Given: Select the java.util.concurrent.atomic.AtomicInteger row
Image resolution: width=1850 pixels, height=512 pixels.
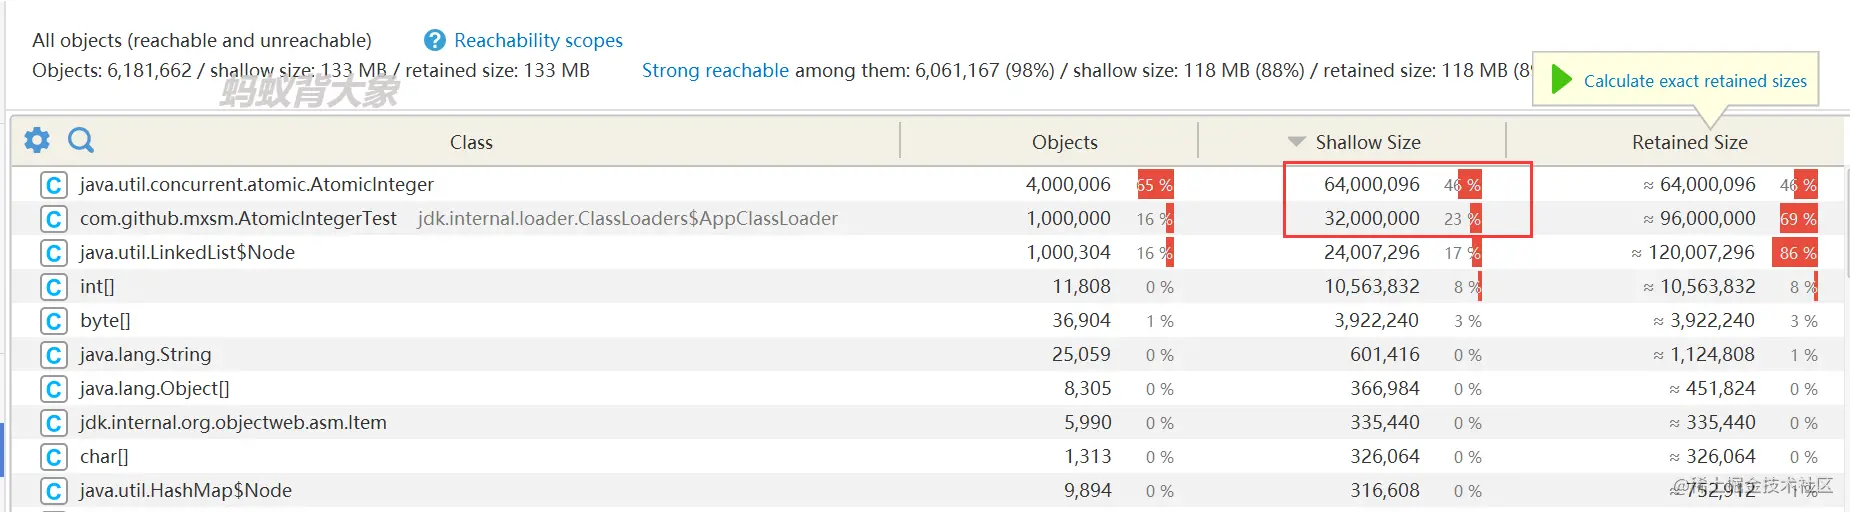Looking at the screenshot, I should (x=930, y=185).
